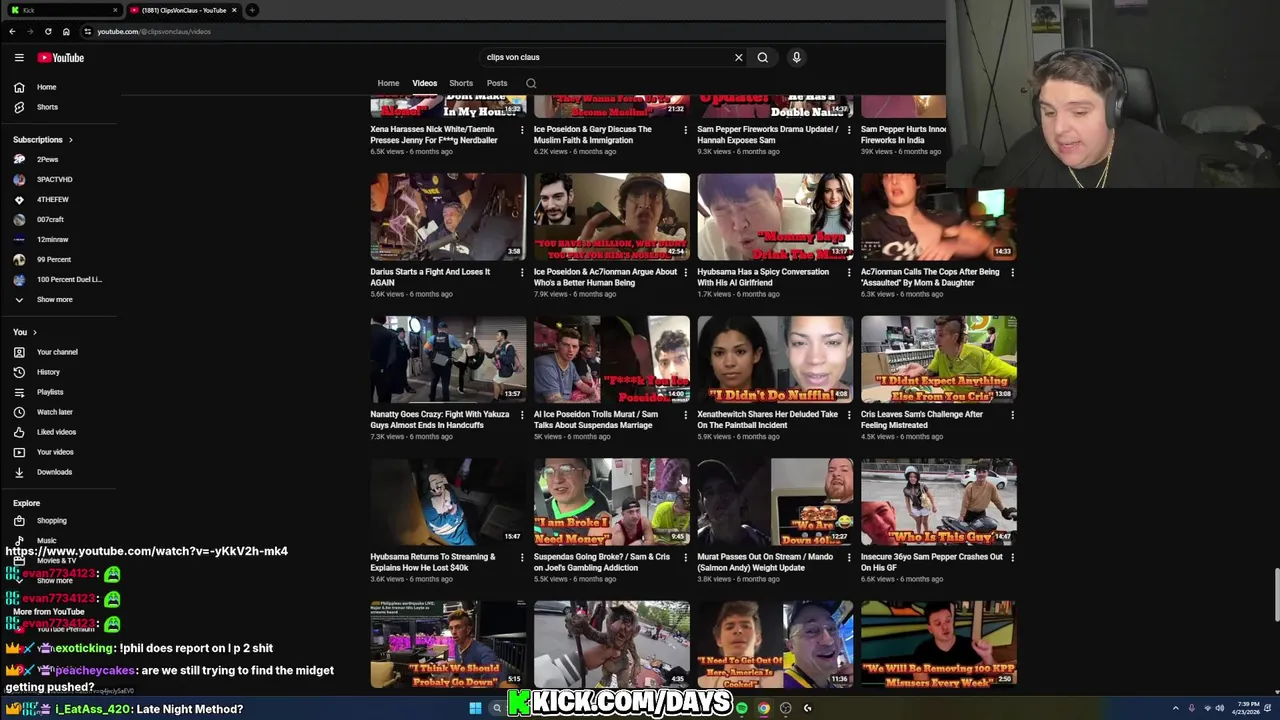This screenshot has height=720, width=1280.
Task: Select the Videos channel tab
Action: point(425,83)
